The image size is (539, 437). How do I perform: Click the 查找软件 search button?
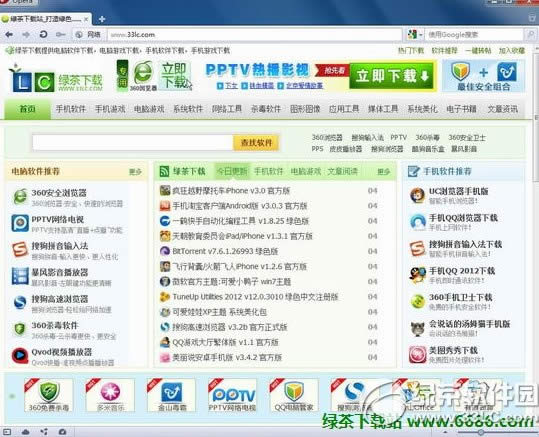tap(256, 142)
